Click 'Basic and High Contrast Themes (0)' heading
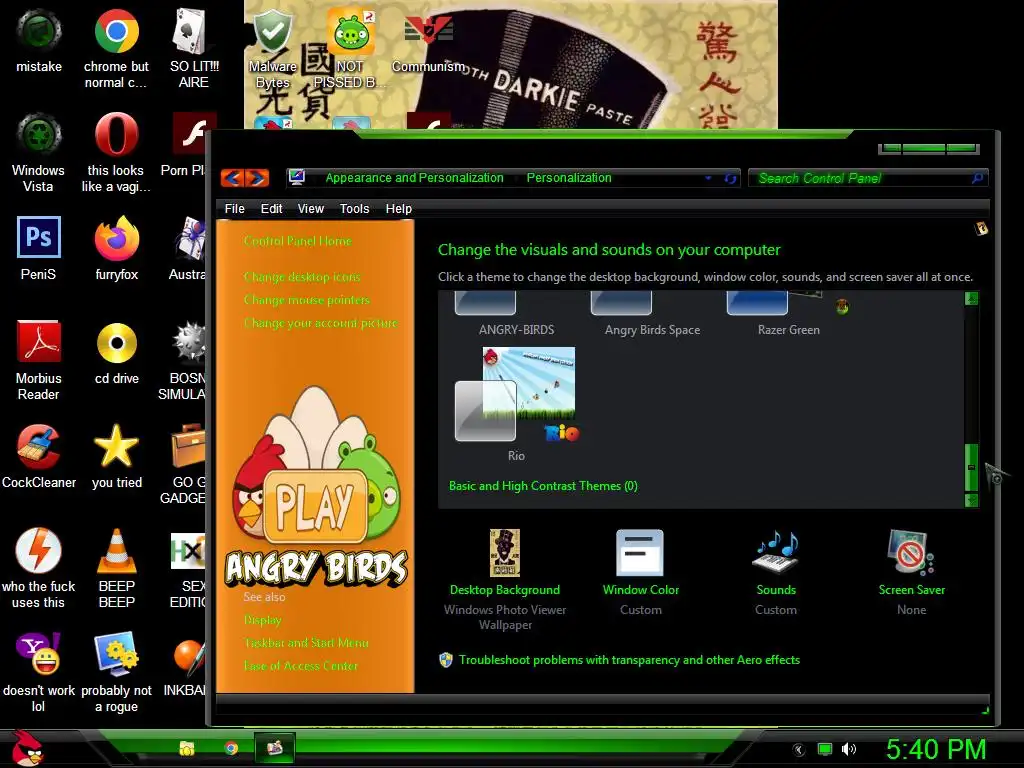 [x=543, y=486]
